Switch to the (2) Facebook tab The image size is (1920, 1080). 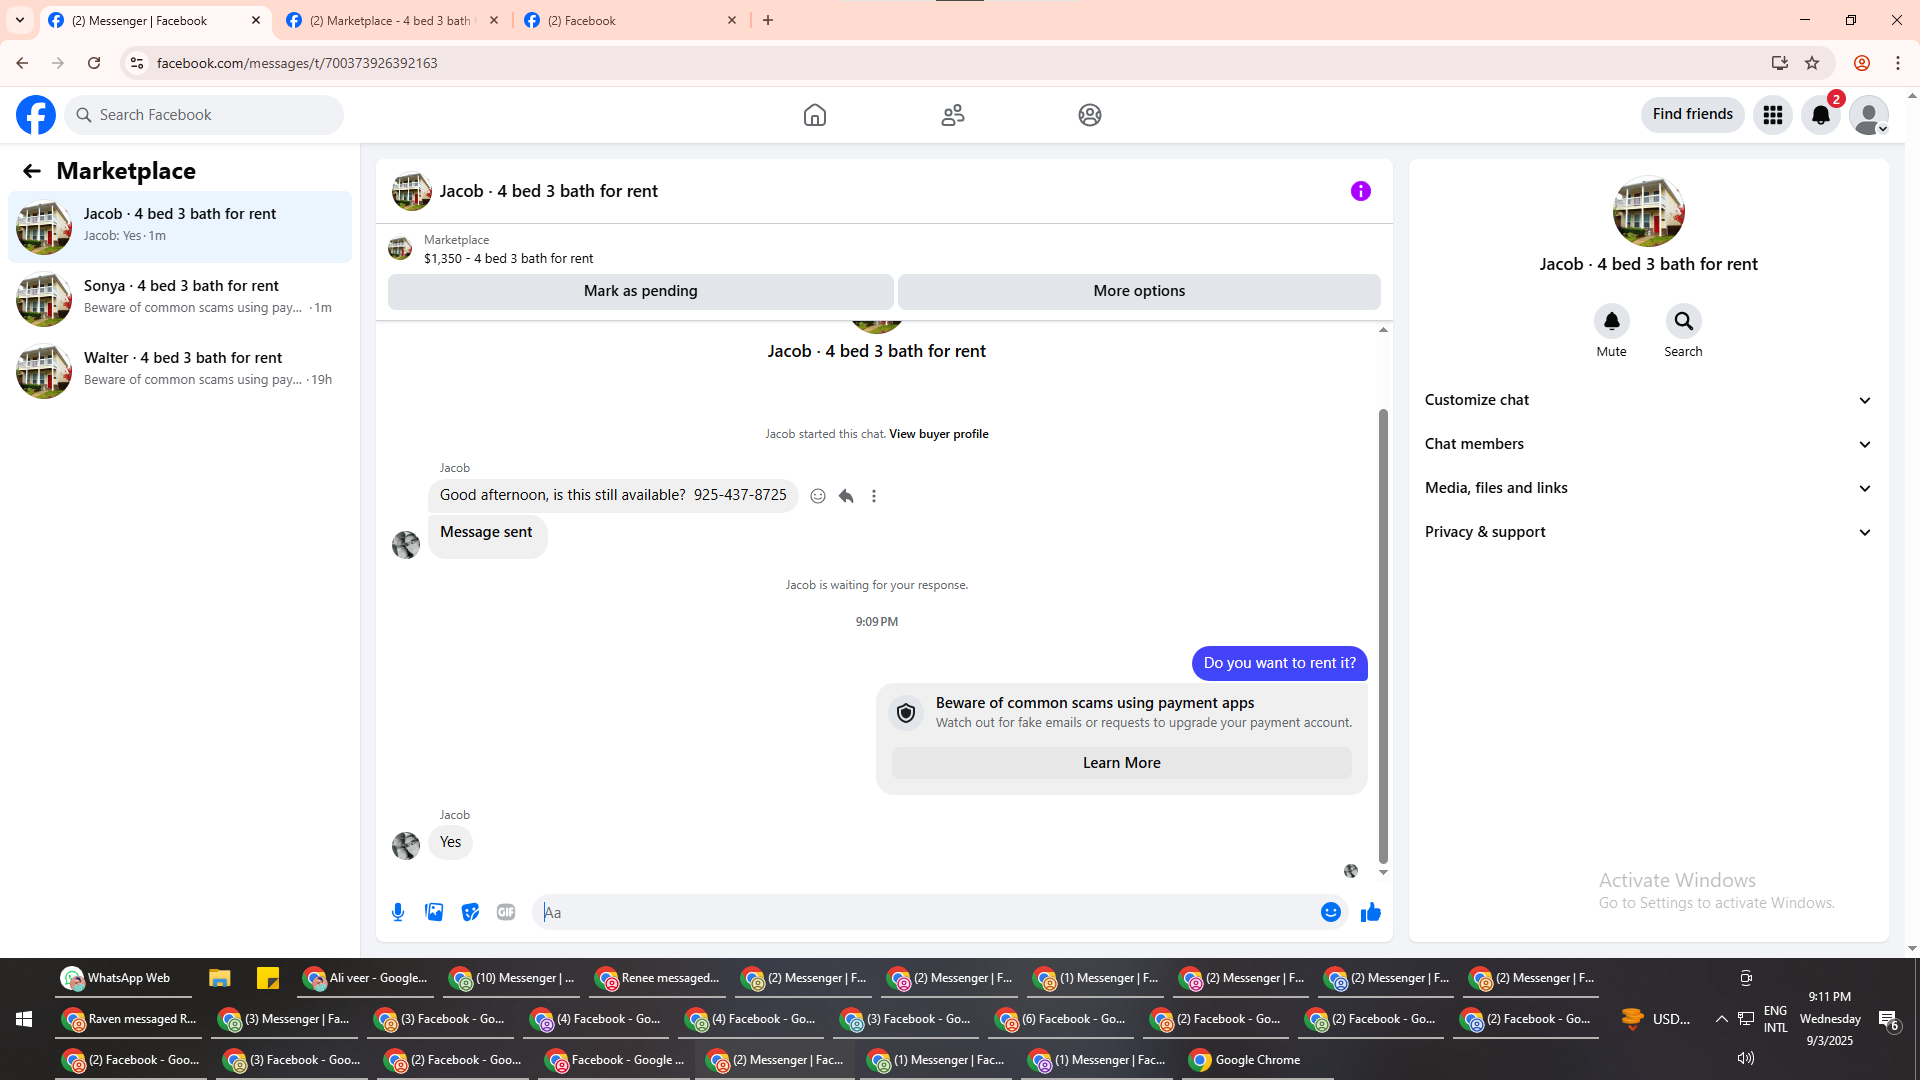click(x=631, y=20)
